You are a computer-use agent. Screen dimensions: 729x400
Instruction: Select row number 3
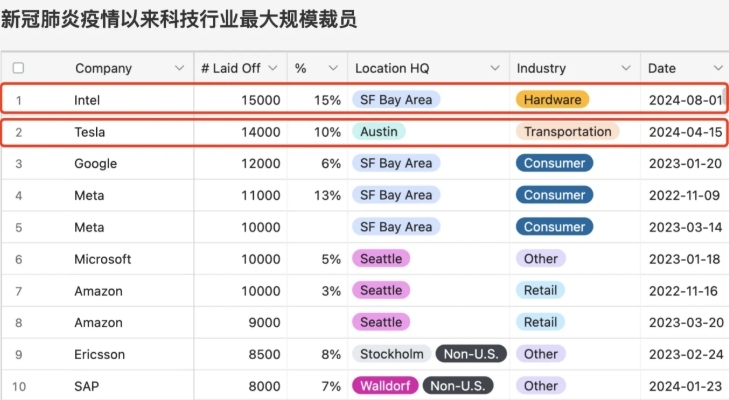pos(19,164)
